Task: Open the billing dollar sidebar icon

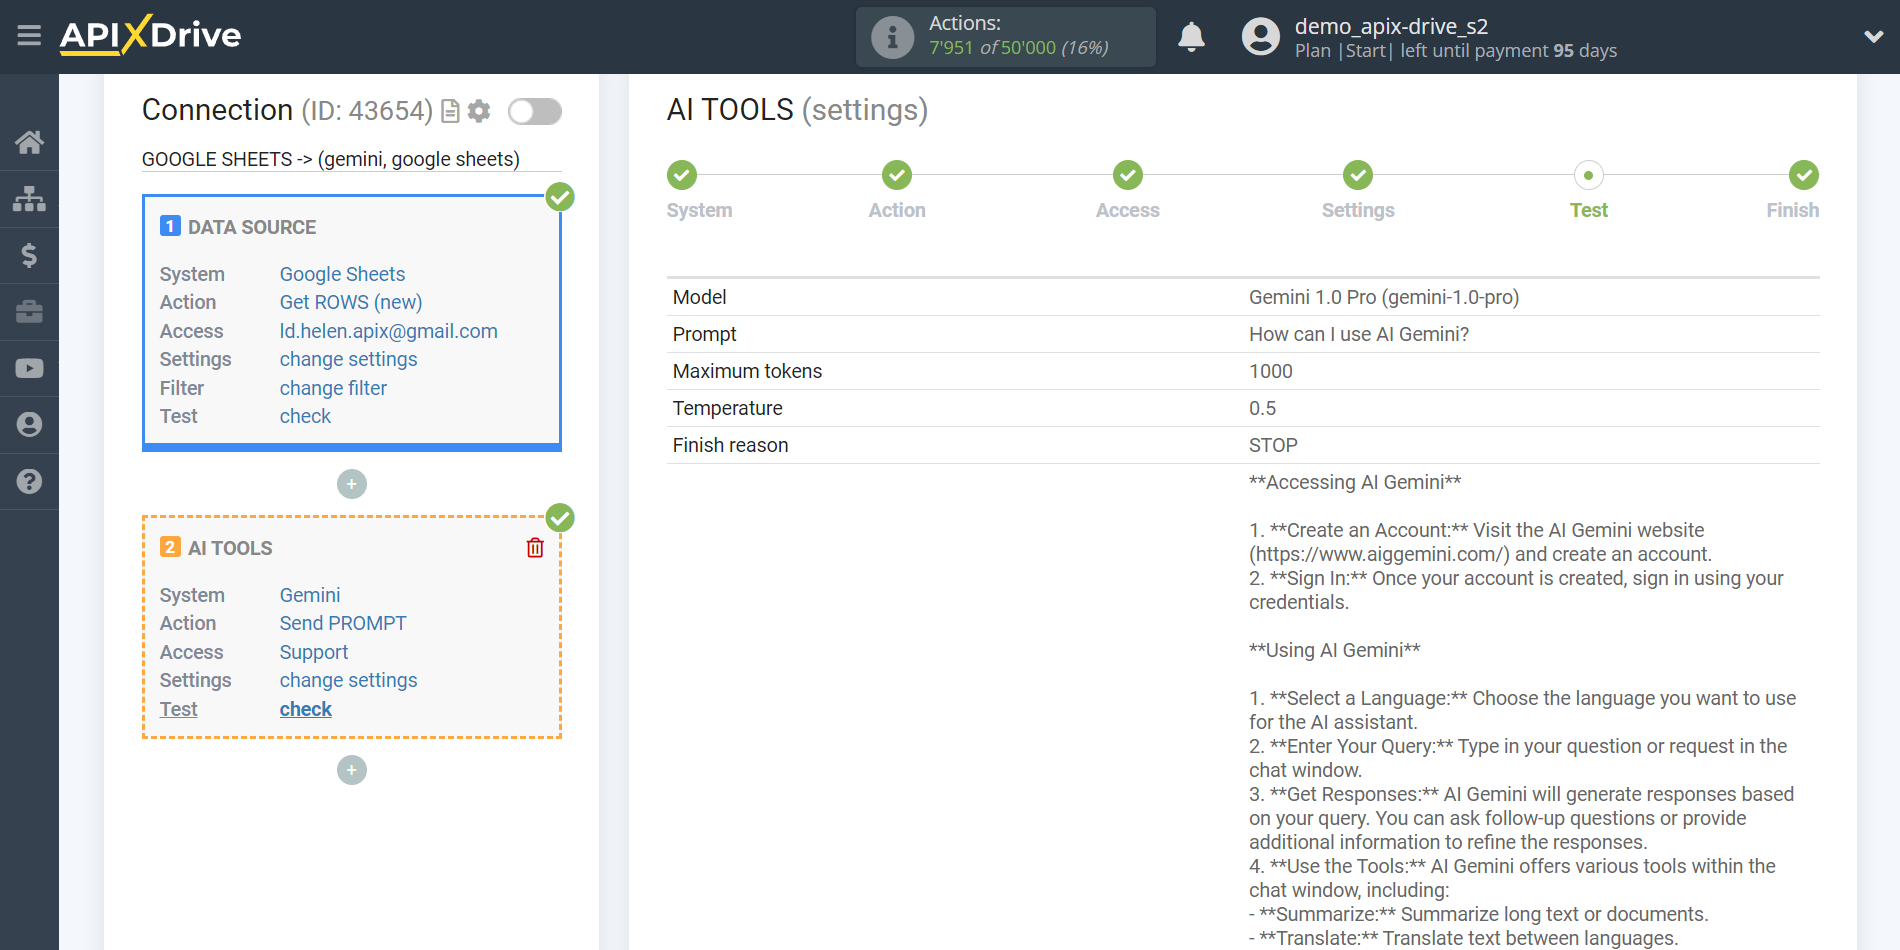Action: click(x=29, y=255)
